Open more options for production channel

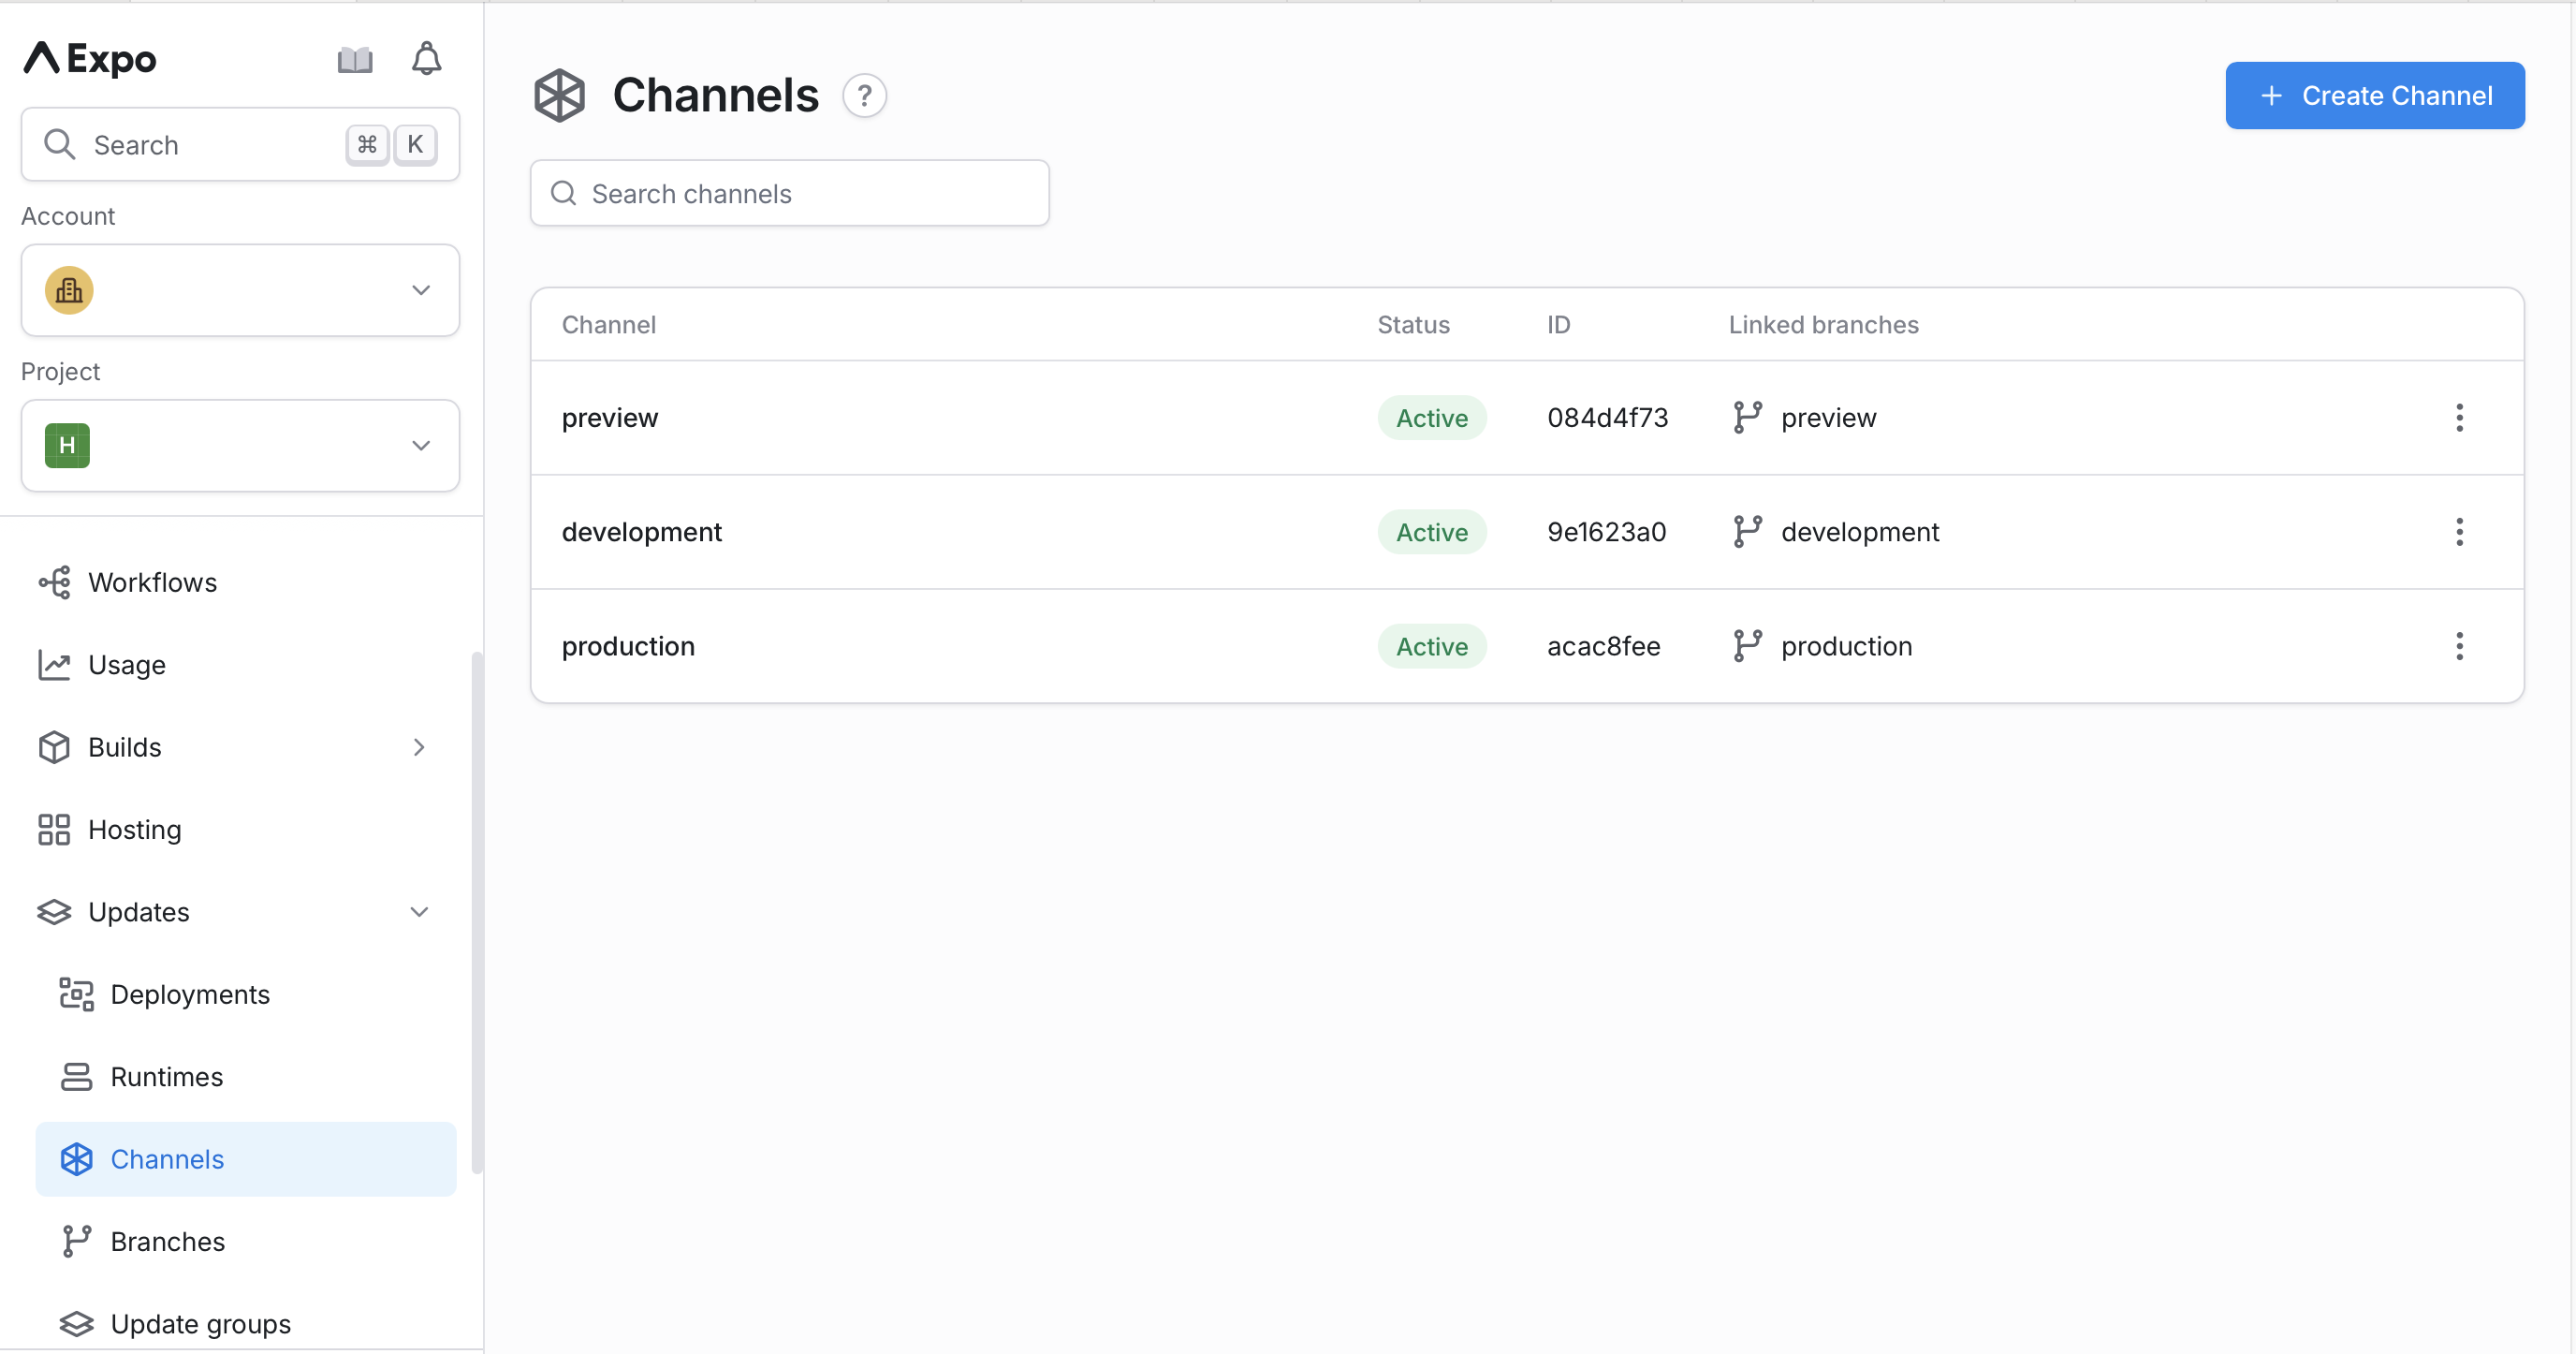point(2459,646)
